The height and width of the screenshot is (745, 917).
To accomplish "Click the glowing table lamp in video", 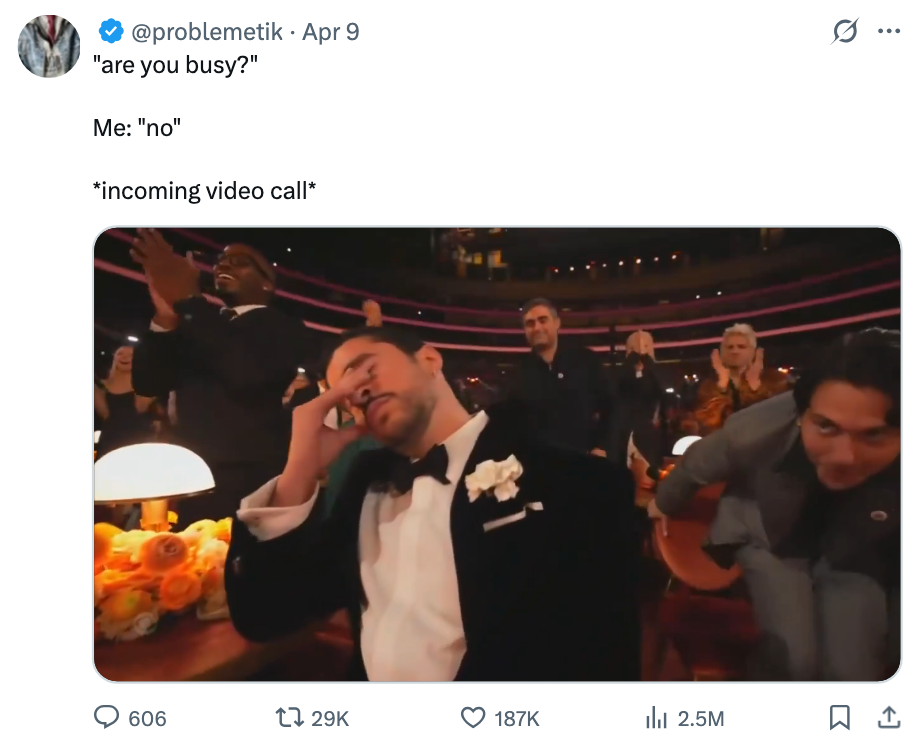I will click(153, 475).
